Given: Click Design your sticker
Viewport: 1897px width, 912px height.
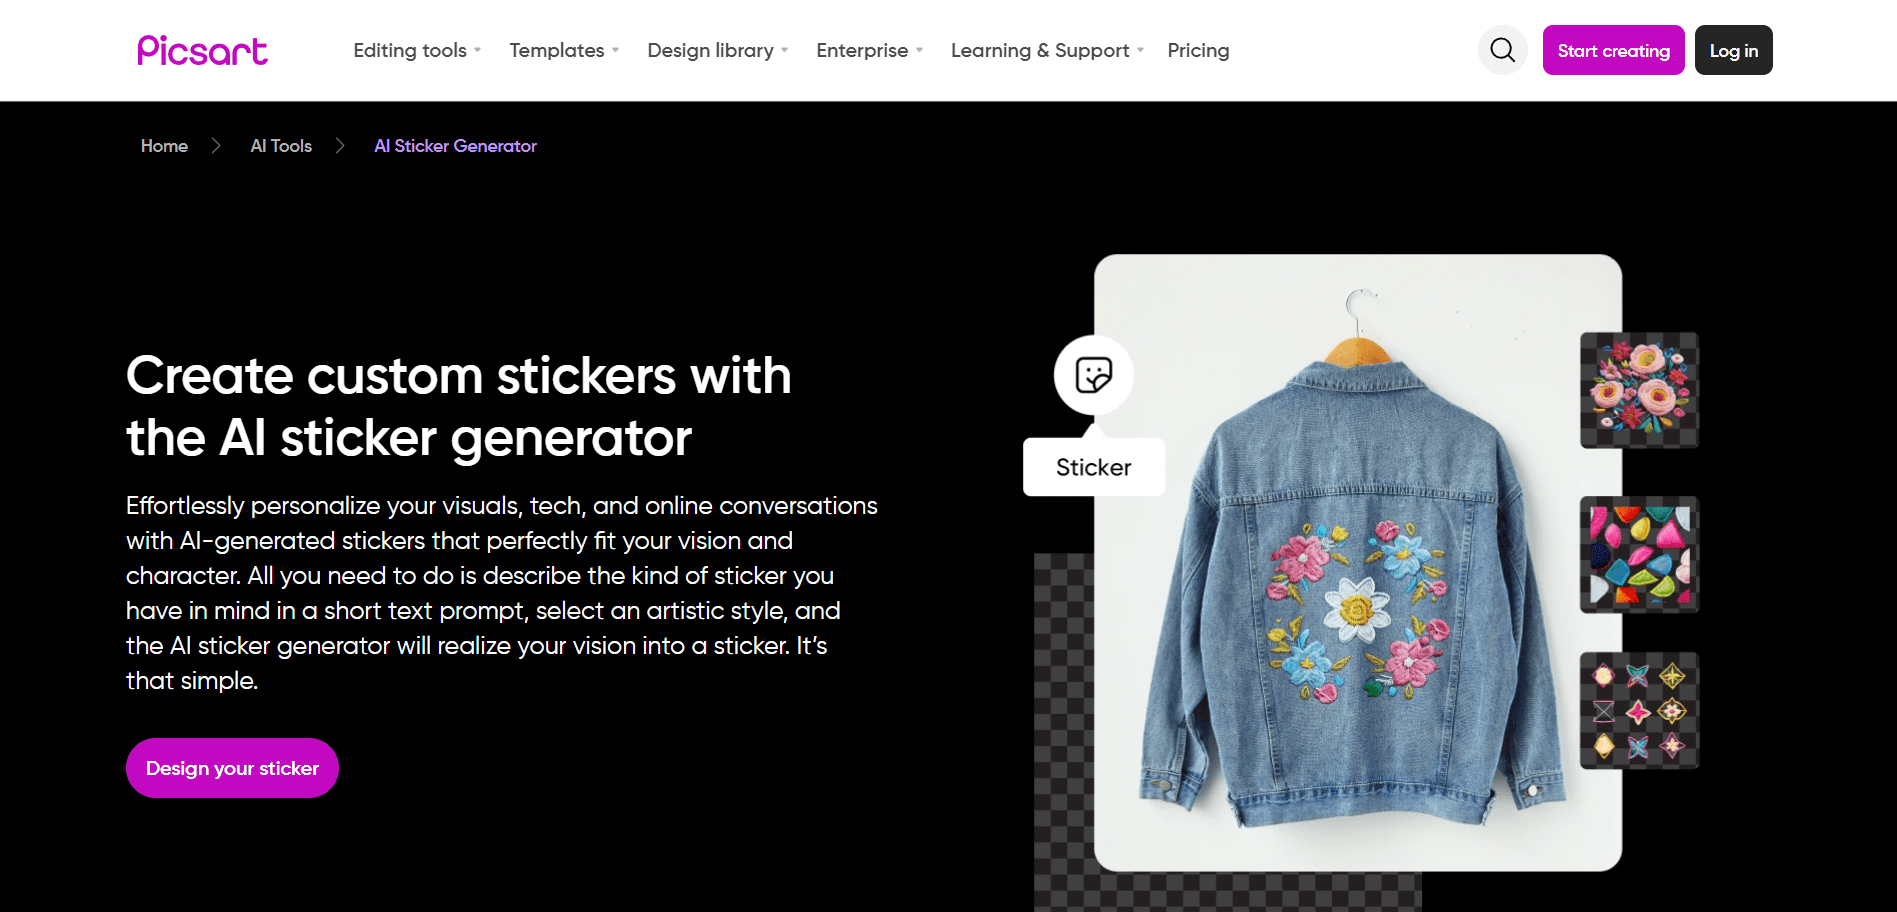Looking at the screenshot, I should 231,768.
